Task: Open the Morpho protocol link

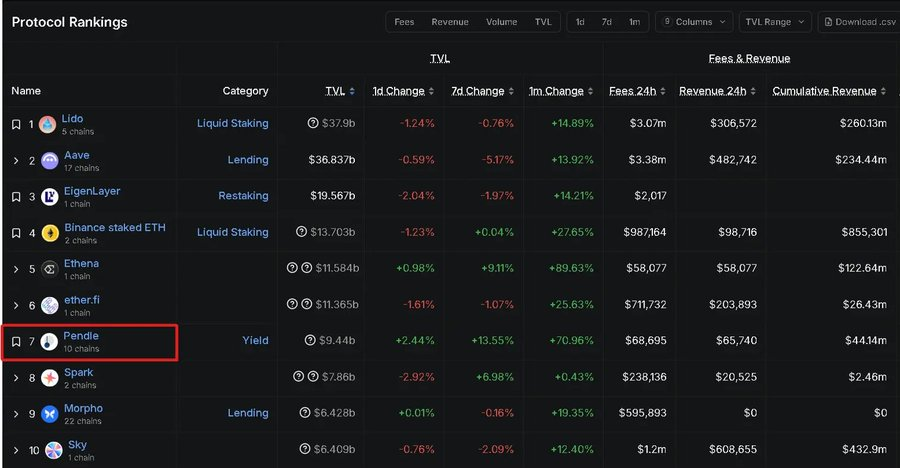Action: click(x=83, y=408)
